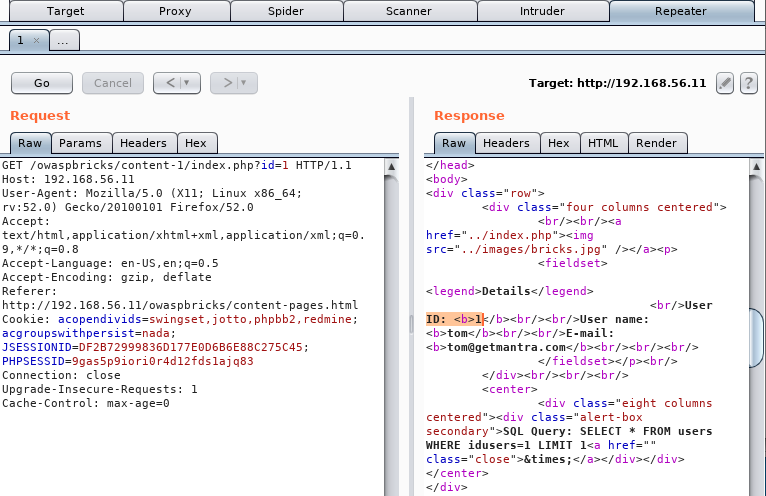Open the Spider tab
Image resolution: width=766 pixels, height=496 pixels.
click(x=286, y=11)
